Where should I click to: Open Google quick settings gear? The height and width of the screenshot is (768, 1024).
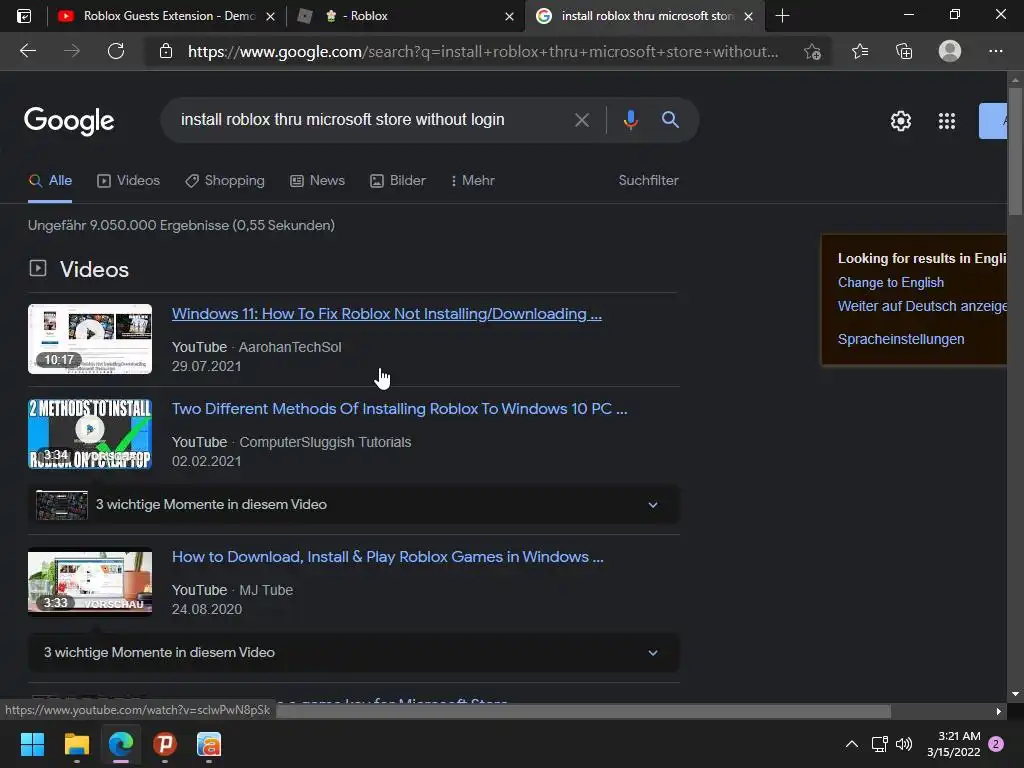(x=901, y=121)
